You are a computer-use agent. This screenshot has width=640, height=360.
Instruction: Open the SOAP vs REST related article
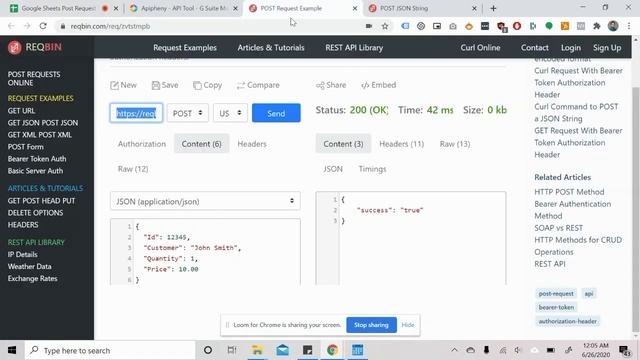[x=558, y=228]
